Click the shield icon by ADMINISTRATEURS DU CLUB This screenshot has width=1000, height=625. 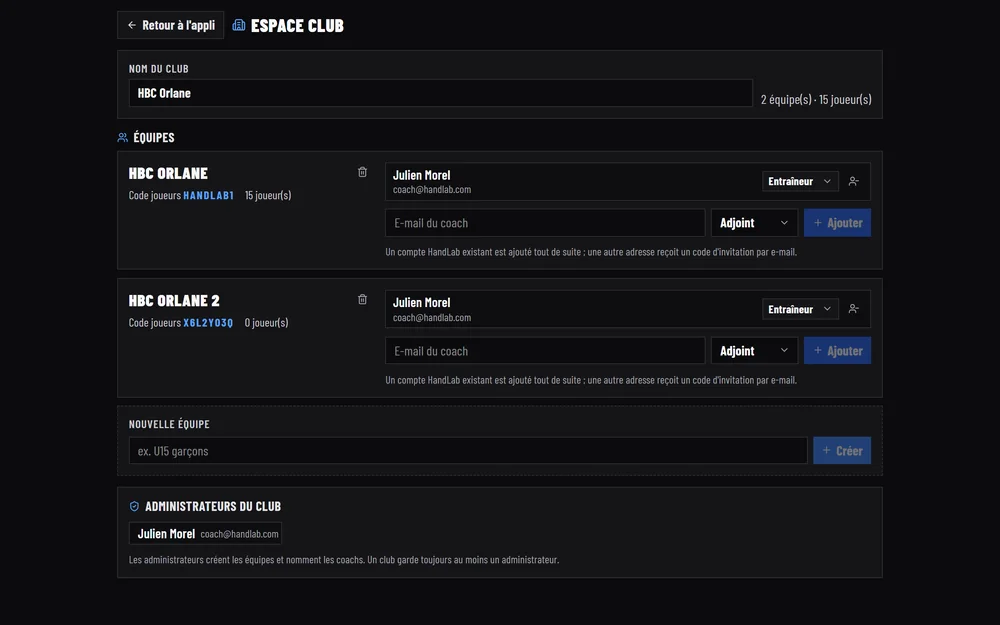pos(134,506)
